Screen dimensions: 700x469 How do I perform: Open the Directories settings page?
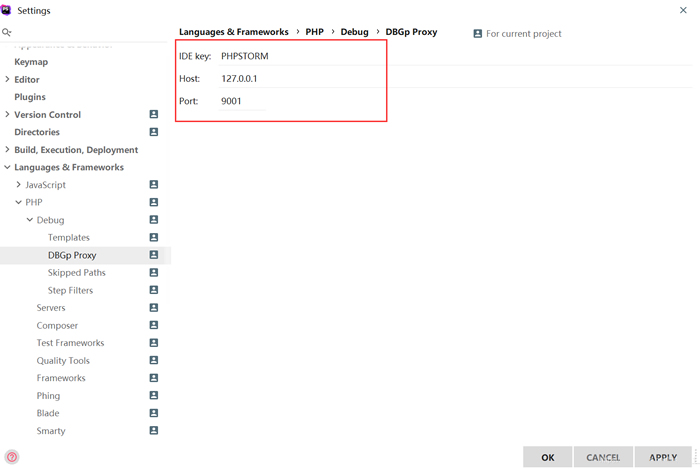pos(37,132)
